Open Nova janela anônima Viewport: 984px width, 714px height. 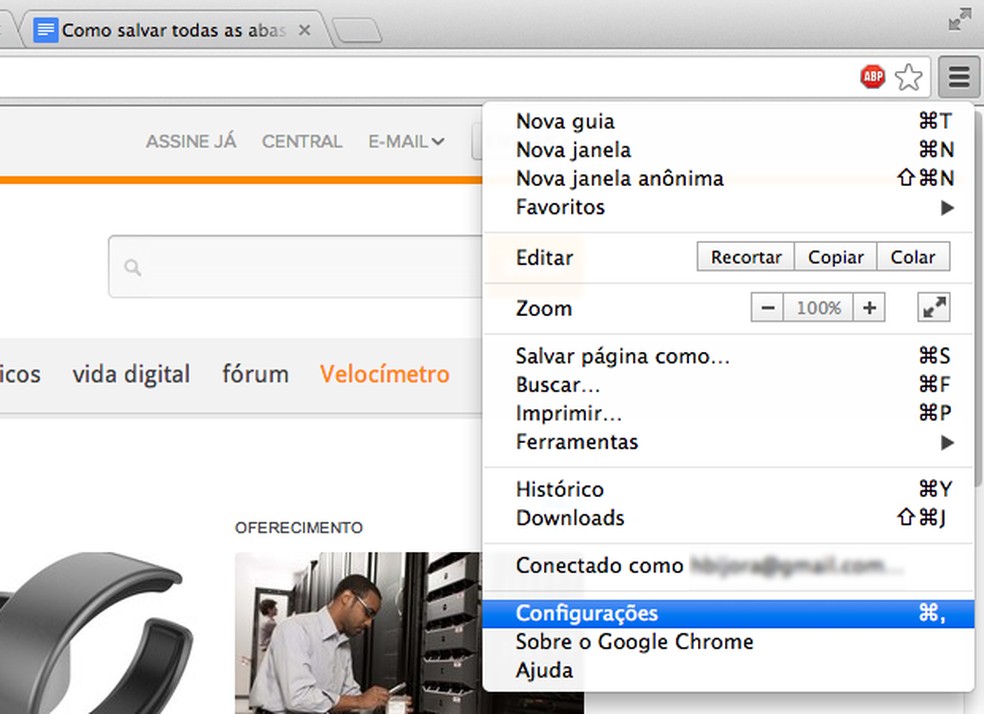(619, 178)
